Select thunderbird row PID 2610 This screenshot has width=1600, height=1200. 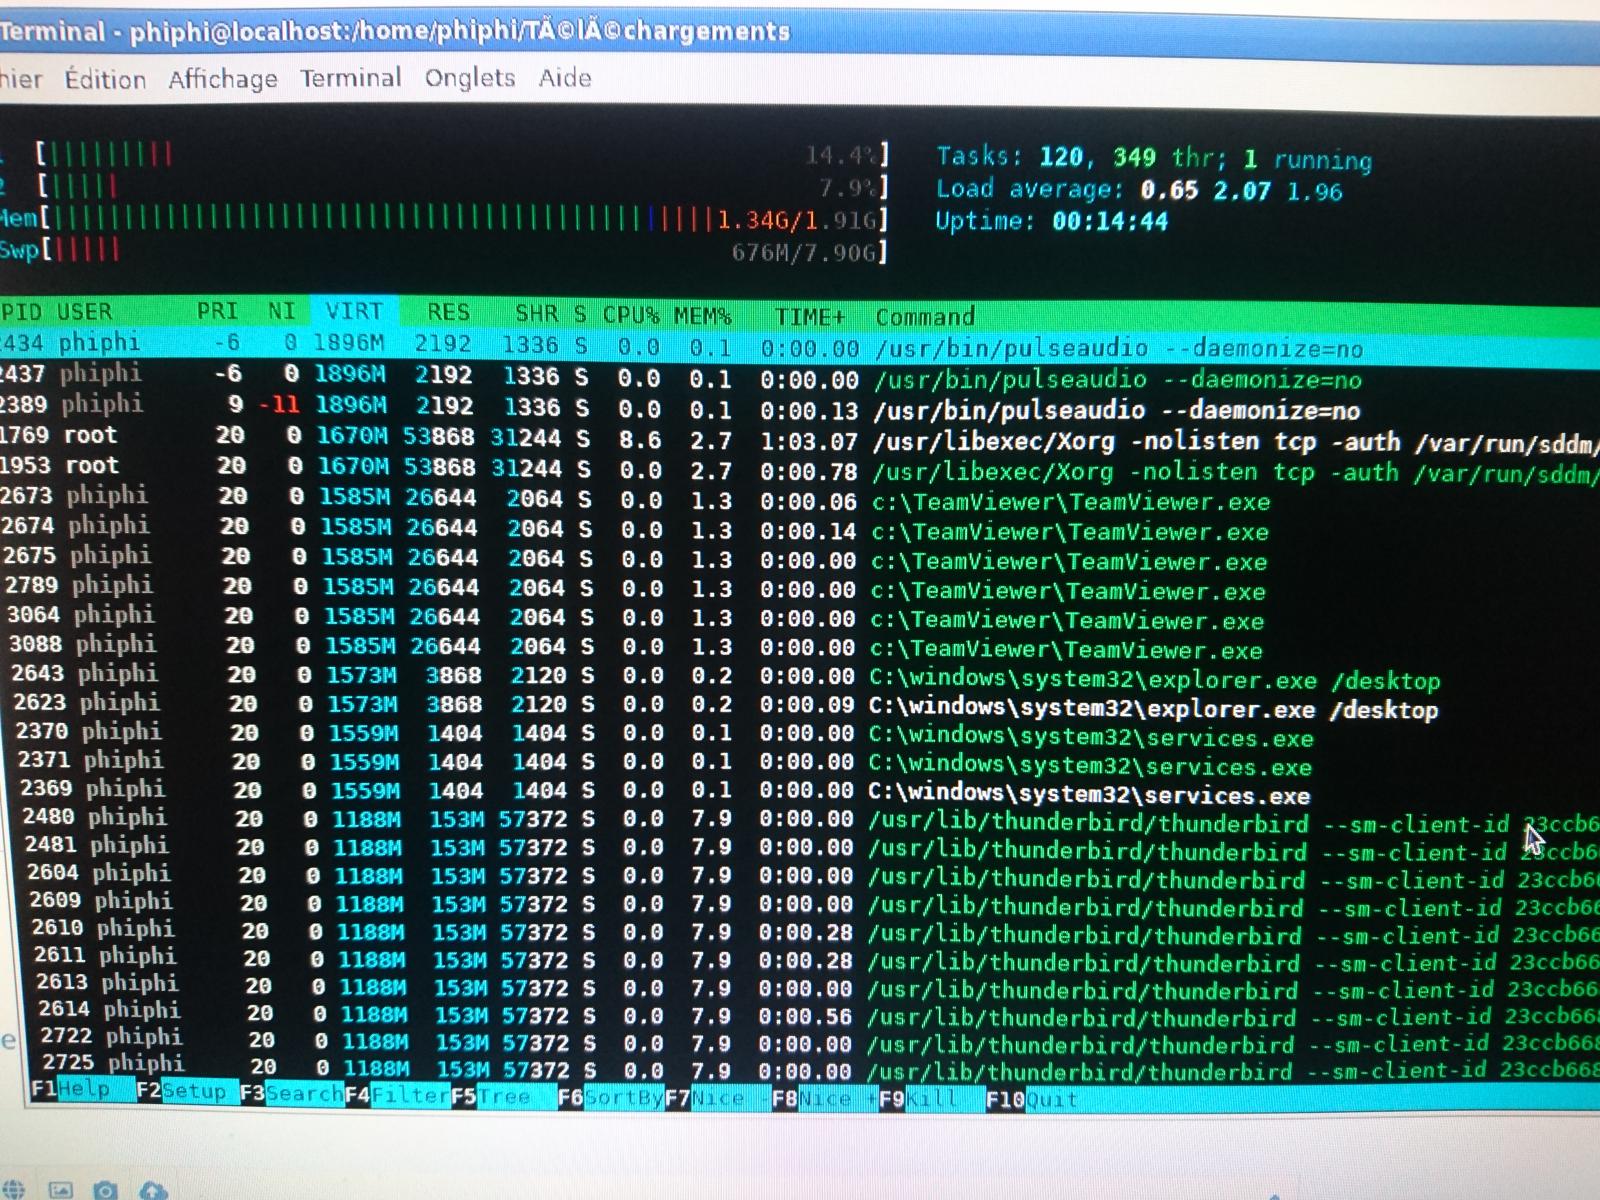800,932
